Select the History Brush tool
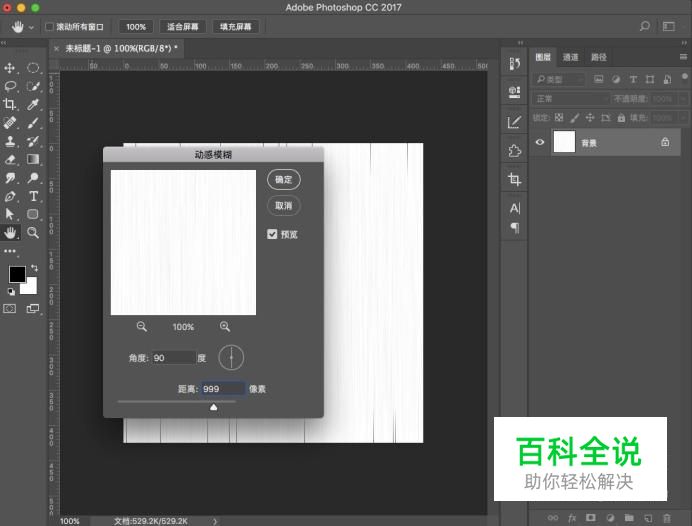692x526 pixels. 33,141
